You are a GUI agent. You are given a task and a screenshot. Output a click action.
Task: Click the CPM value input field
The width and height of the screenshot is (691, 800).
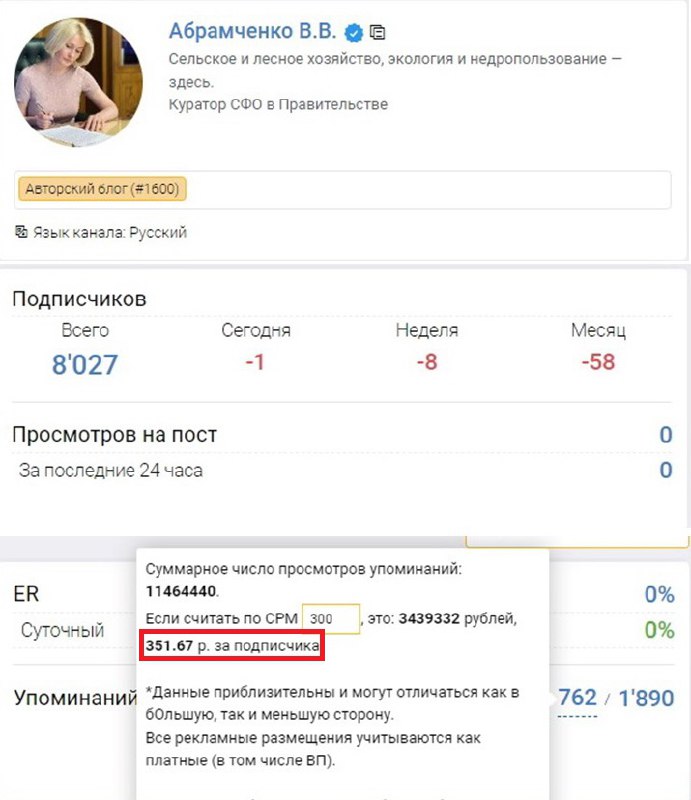point(331,619)
